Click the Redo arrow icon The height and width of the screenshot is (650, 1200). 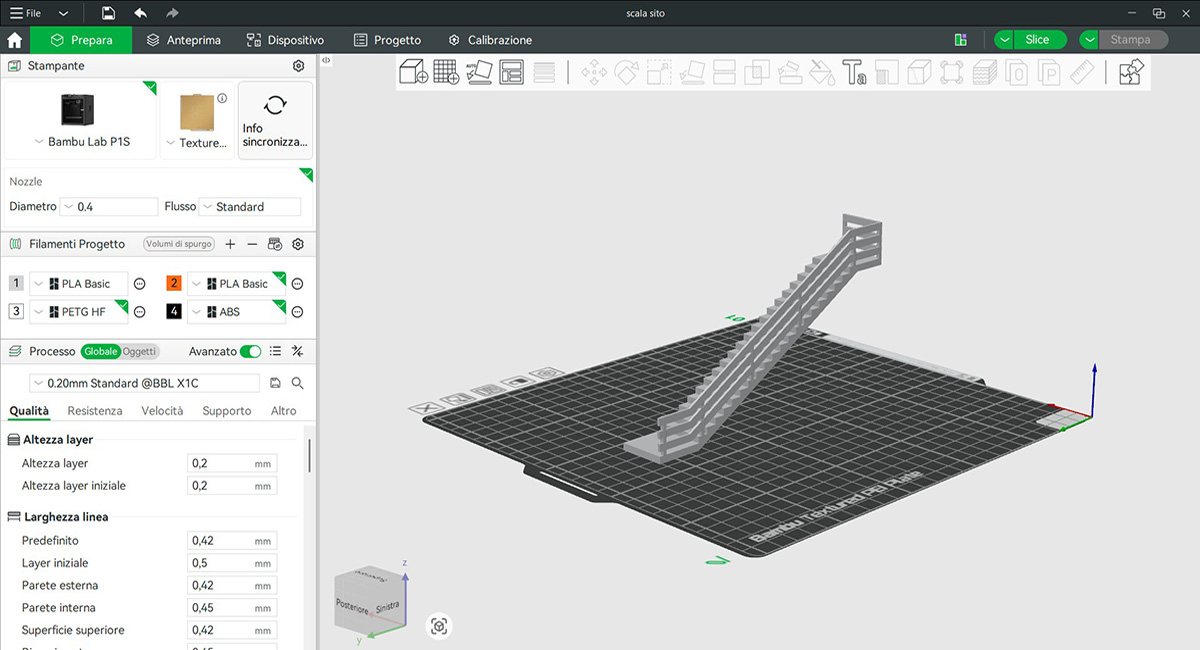[x=172, y=13]
